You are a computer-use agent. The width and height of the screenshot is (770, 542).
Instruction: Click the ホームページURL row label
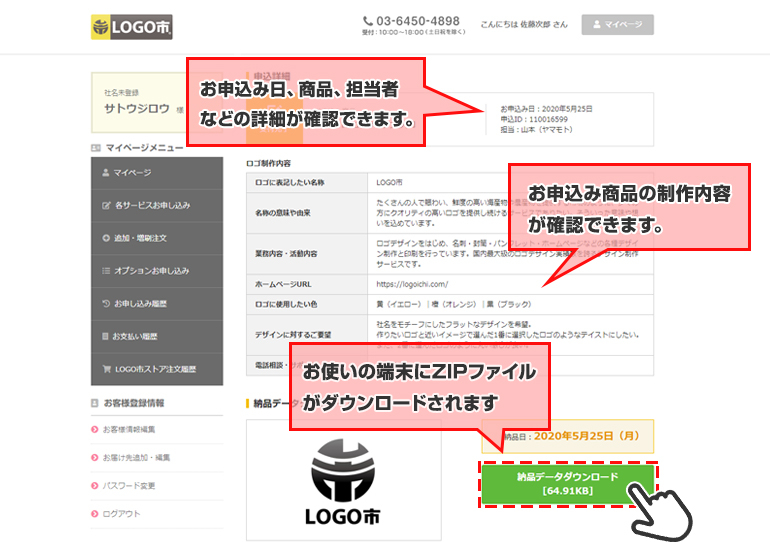pyautogui.click(x=283, y=284)
